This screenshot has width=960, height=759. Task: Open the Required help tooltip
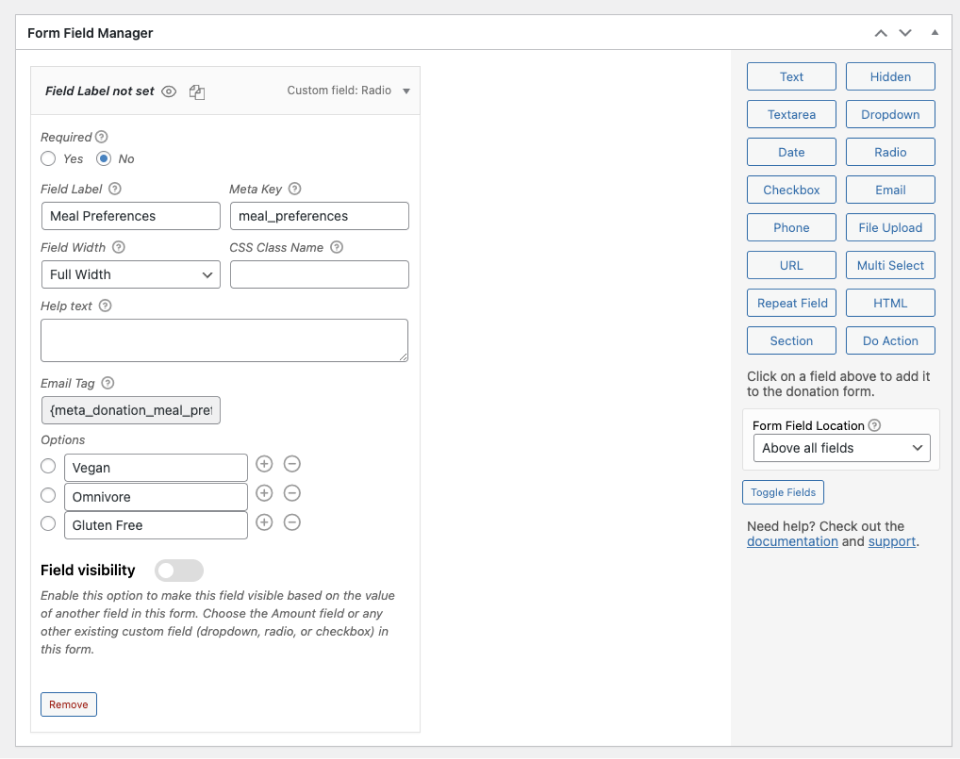(98, 136)
